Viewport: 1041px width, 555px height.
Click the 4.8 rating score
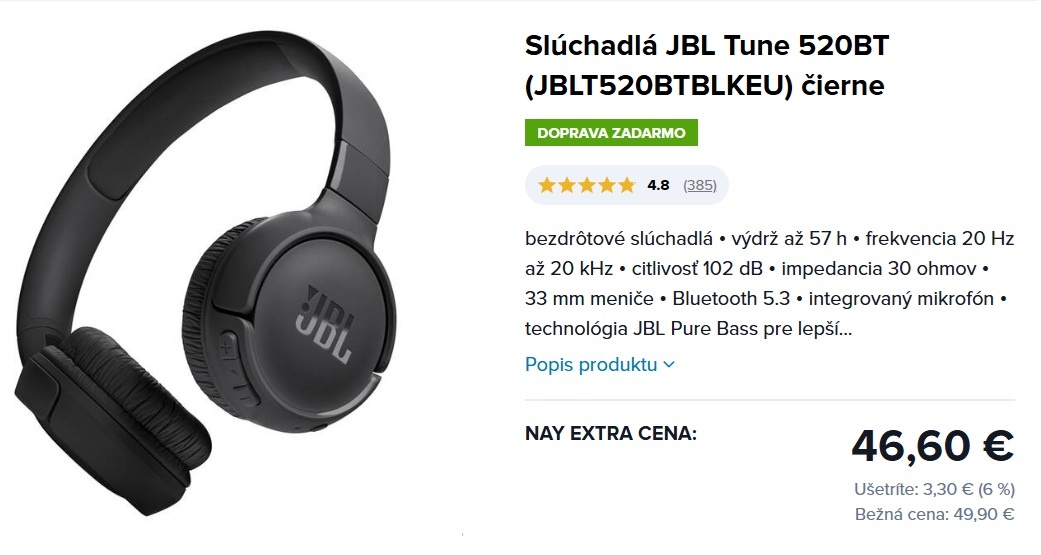coord(658,185)
